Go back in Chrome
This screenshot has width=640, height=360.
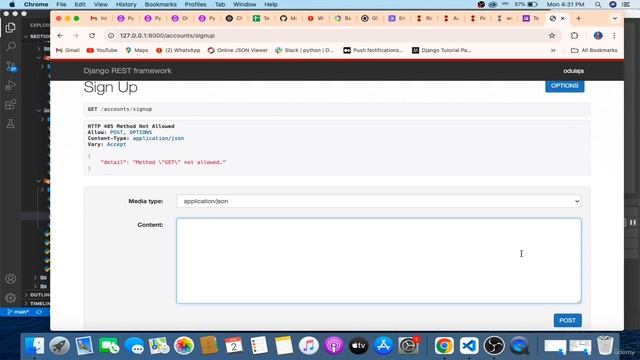click(60, 36)
